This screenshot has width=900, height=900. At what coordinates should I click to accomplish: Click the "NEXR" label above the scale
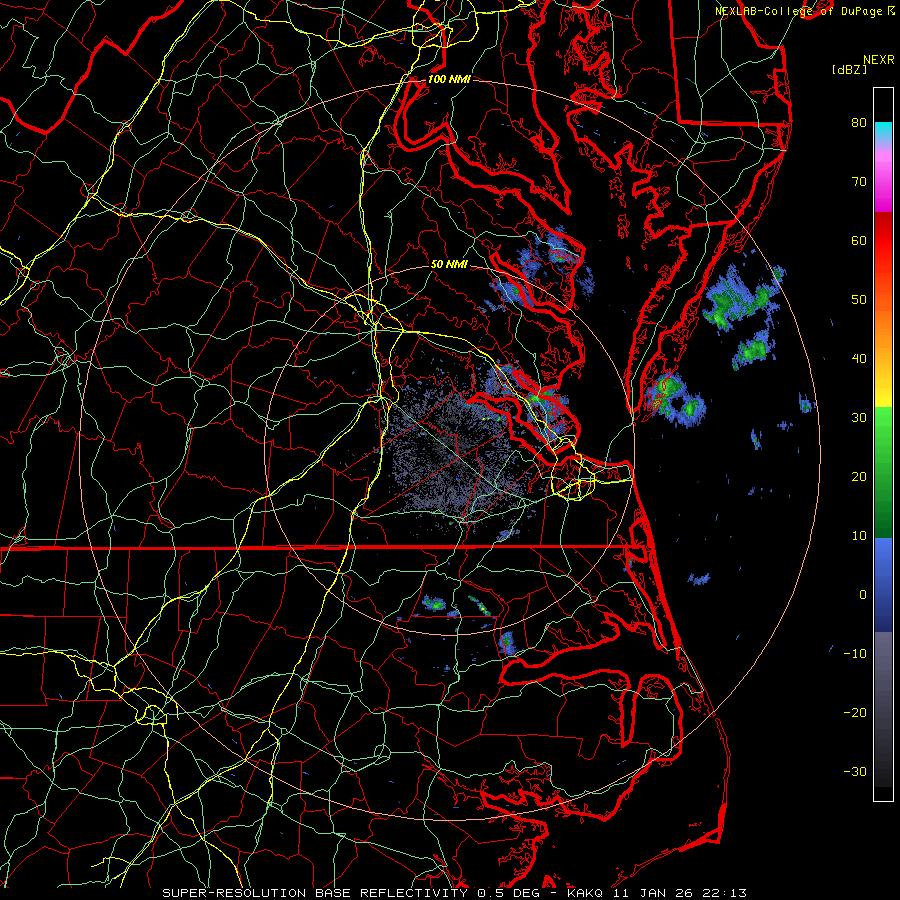[879, 60]
